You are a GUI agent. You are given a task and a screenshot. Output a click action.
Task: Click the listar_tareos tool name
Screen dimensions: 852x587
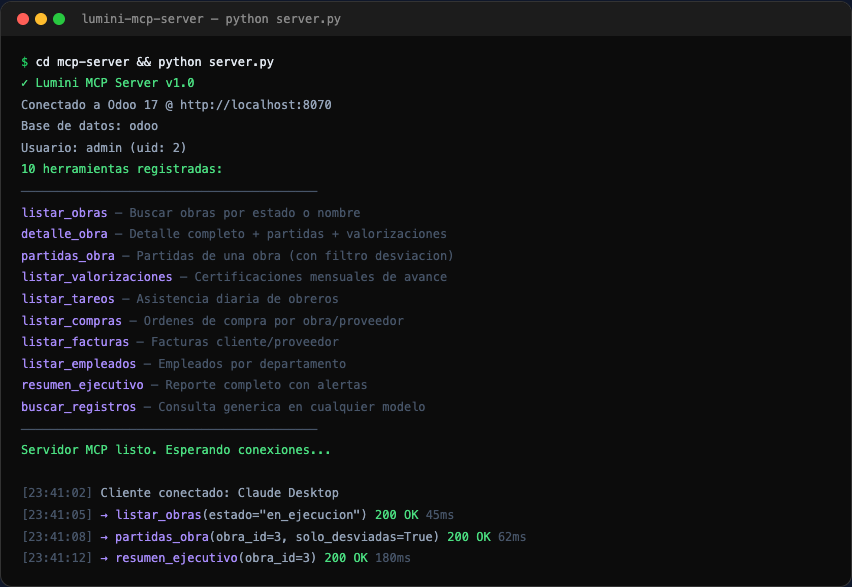68,299
